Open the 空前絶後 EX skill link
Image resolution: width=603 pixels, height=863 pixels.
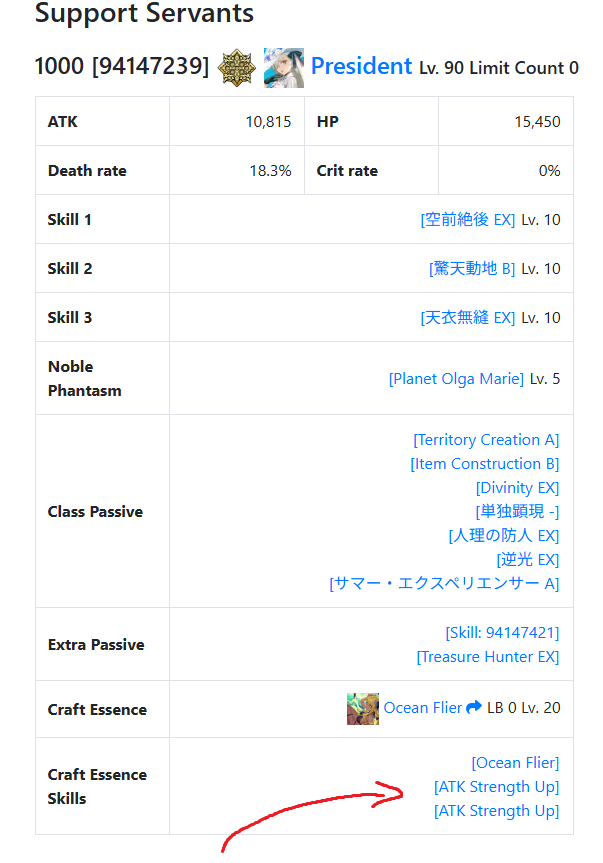468,220
